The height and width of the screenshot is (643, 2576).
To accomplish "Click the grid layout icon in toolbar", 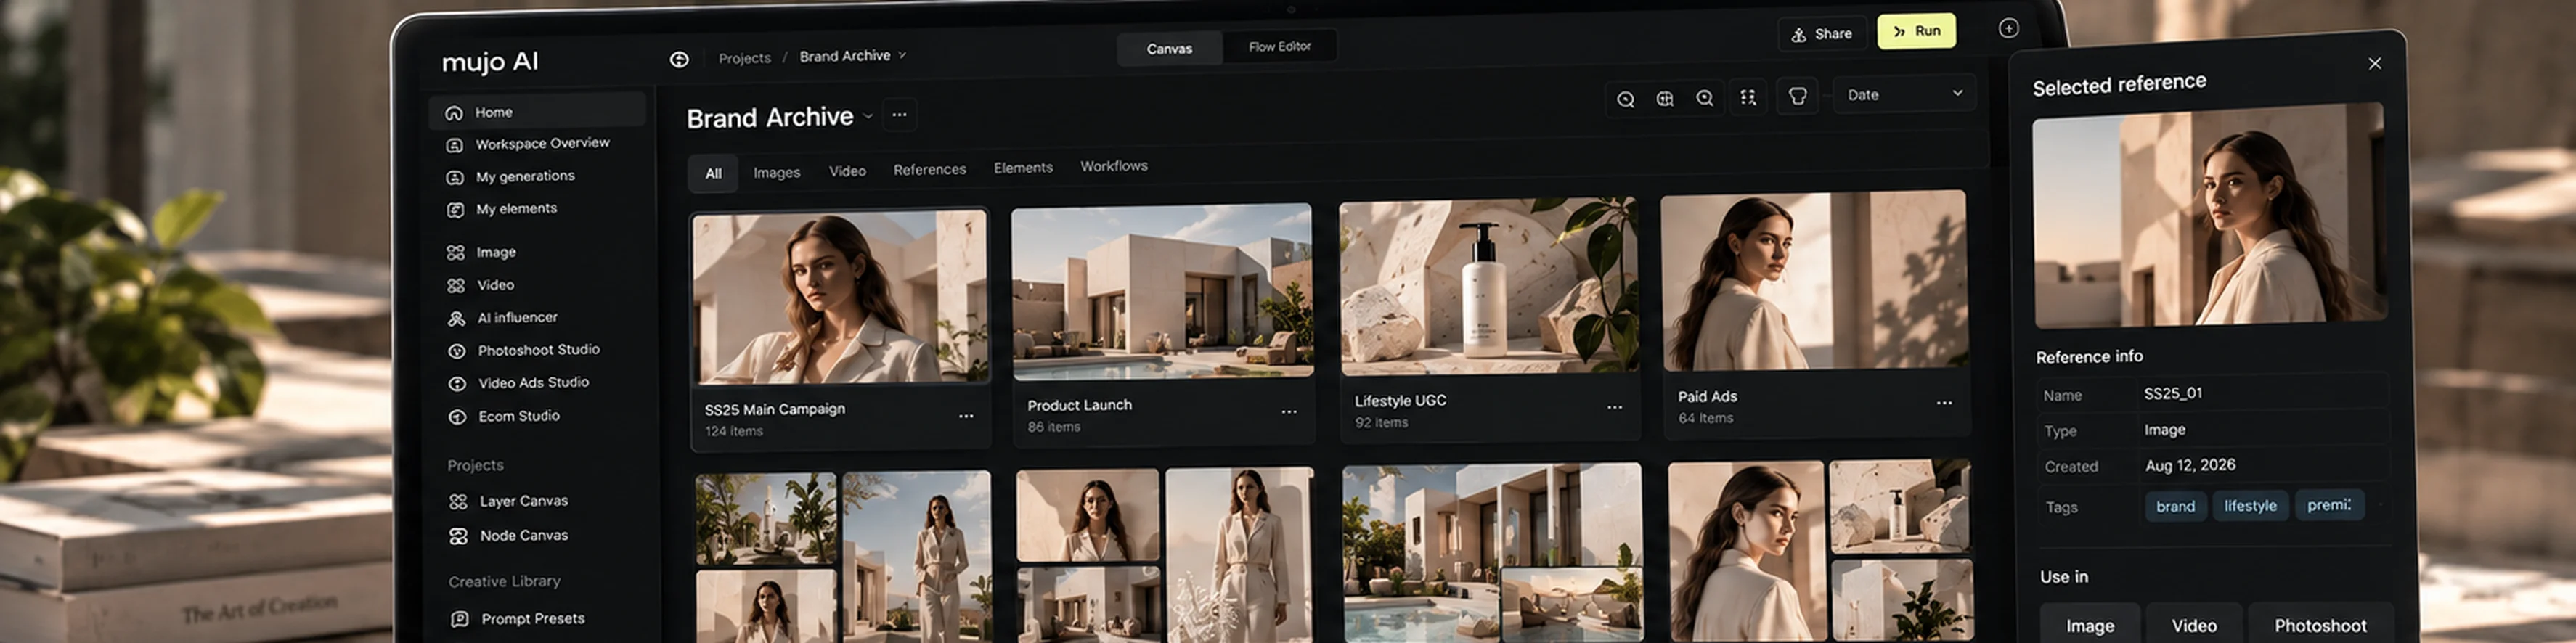I will pyautogui.click(x=1747, y=97).
